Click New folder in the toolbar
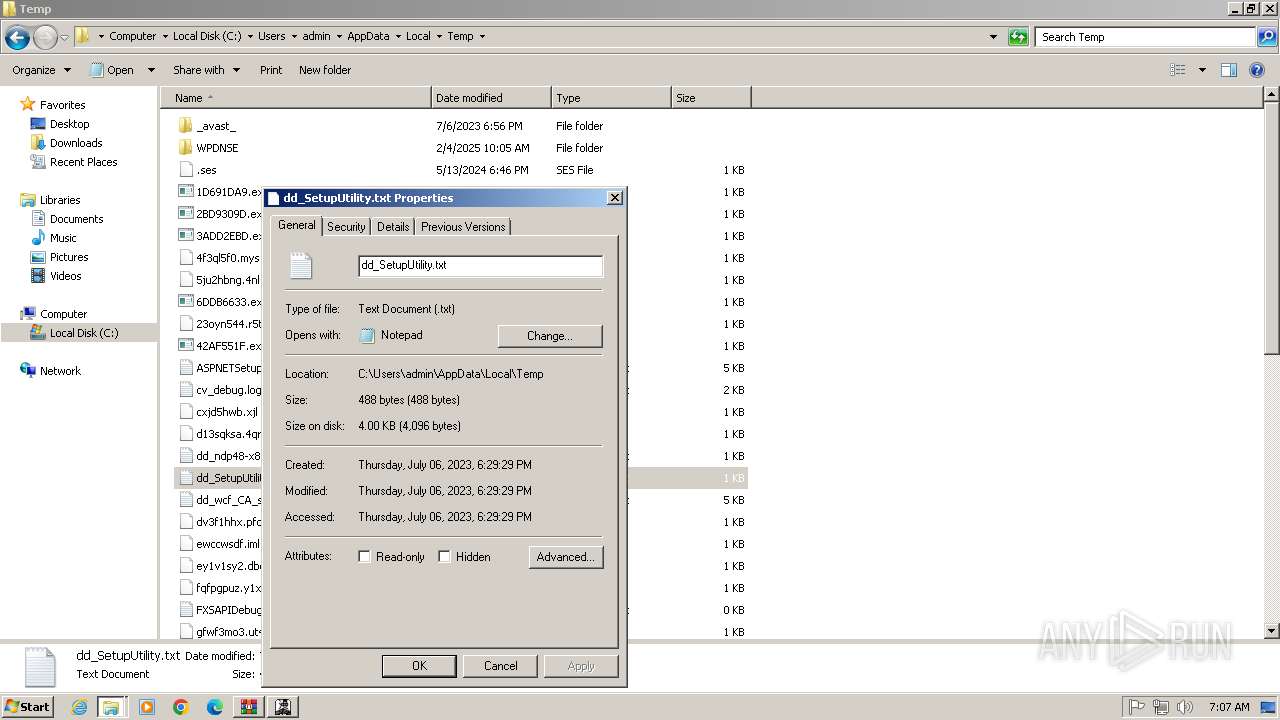This screenshot has width=1280, height=720. [325, 70]
